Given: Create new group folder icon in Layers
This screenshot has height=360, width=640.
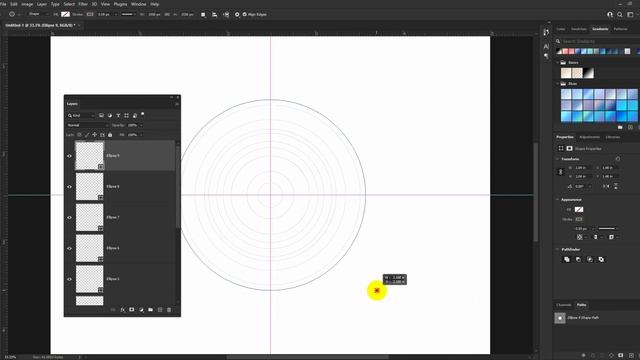Looking at the screenshot, I should 151,310.
